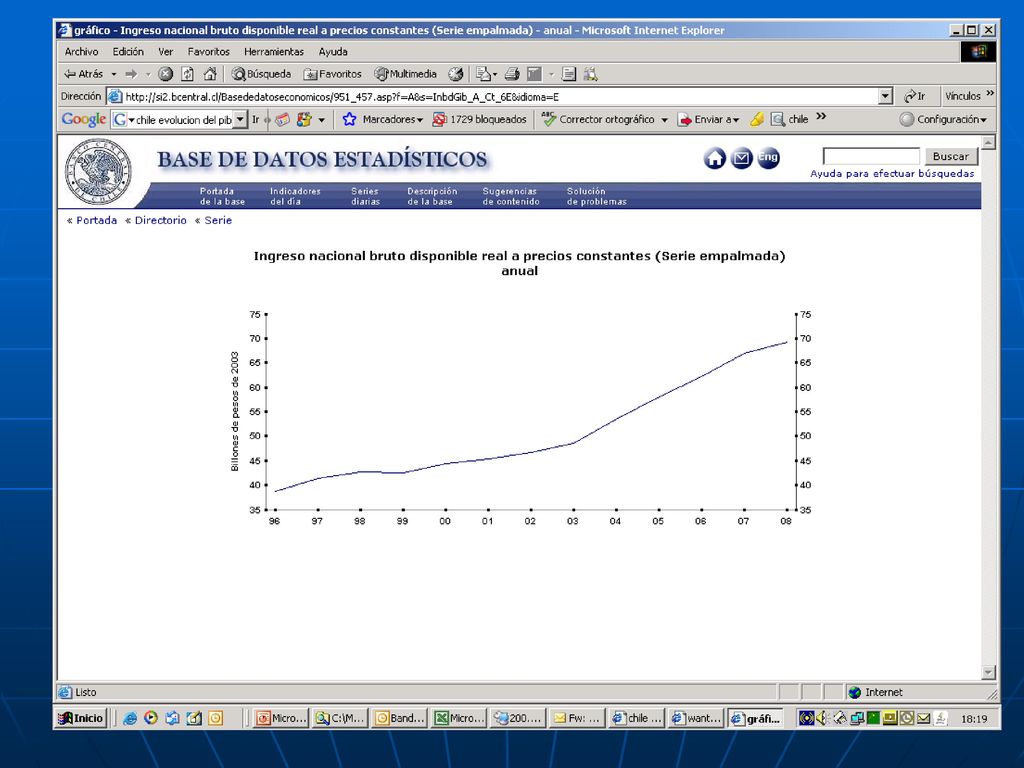Click the highlighter icon in Google toolbar
The height and width of the screenshot is (768, 1024).
point(757,120)
